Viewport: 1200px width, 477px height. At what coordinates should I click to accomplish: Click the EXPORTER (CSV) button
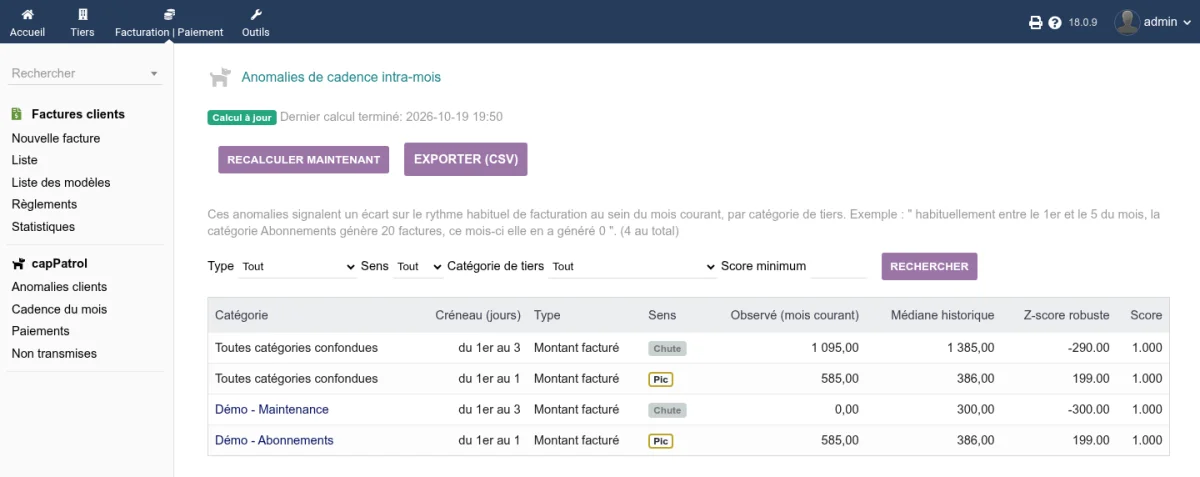[465, 159]
